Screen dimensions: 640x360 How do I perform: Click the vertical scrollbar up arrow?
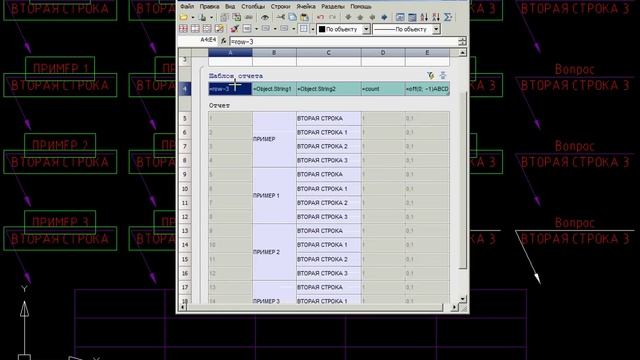[462, 53]
